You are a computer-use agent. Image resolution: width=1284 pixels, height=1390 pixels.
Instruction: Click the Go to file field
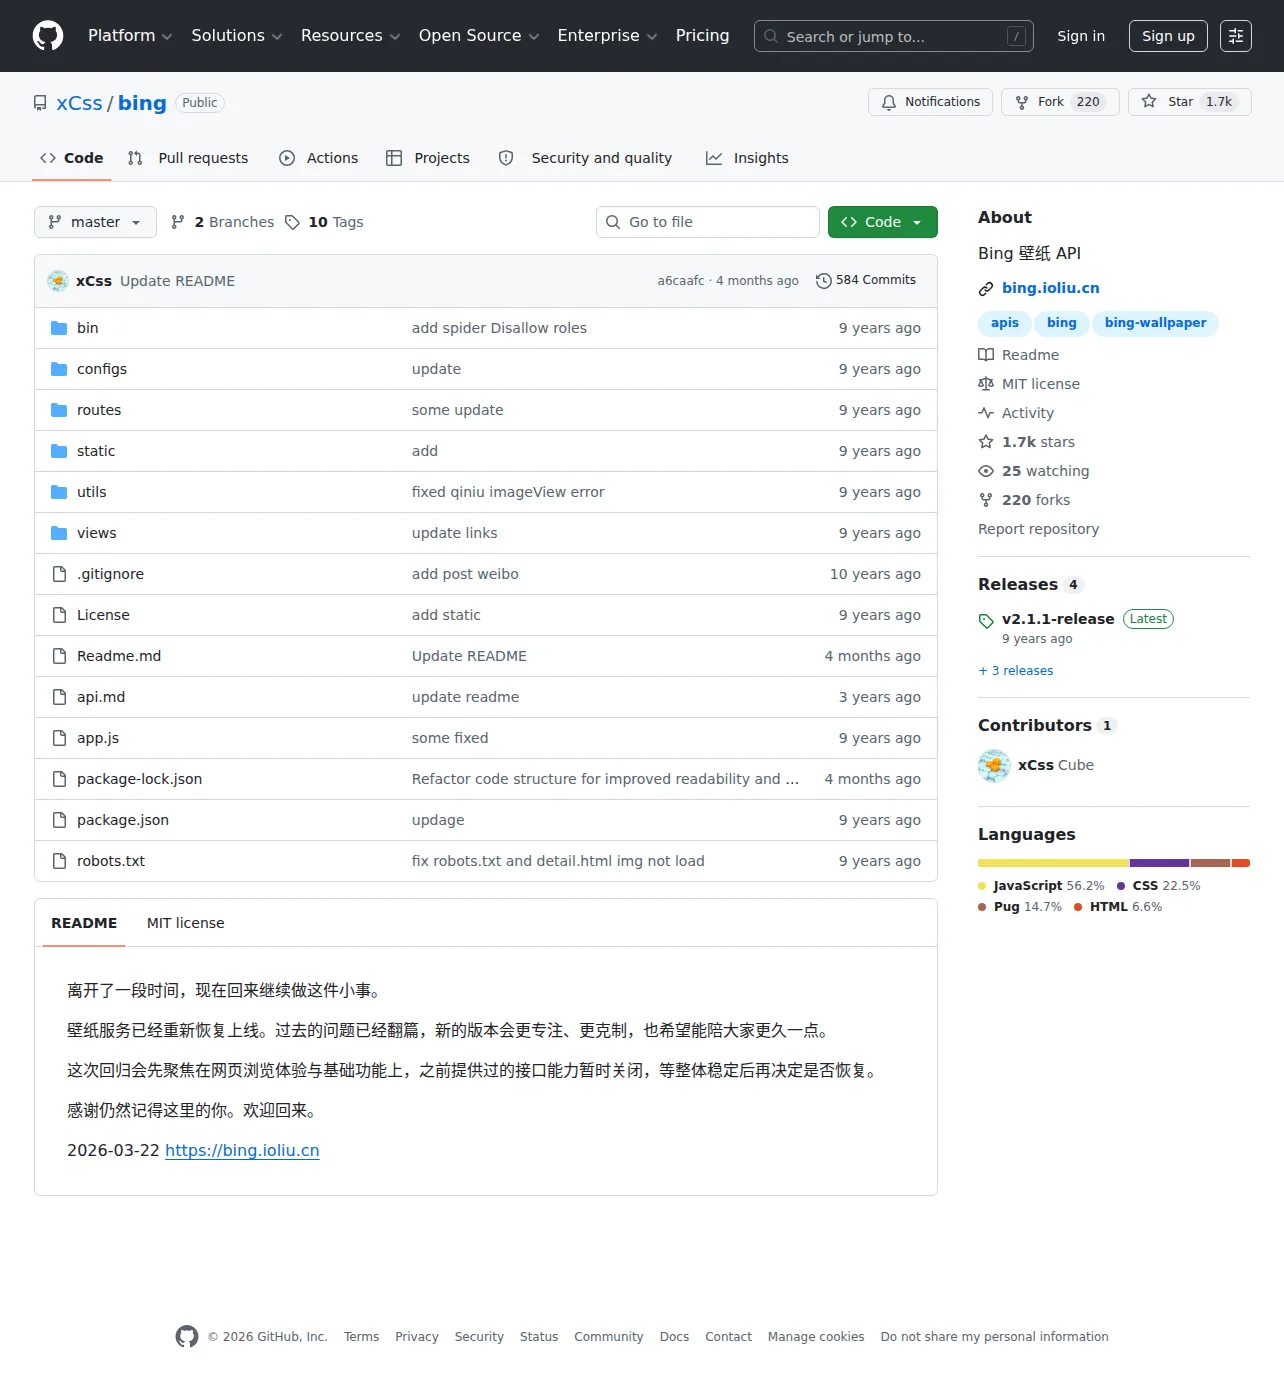[708, 222]
